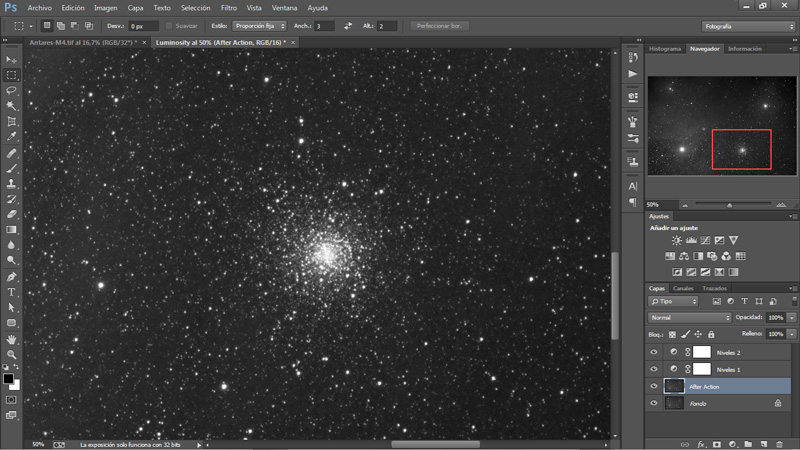
Task: Add a Brightness/Contrast adjustment
Action: [x=677, y=241]
